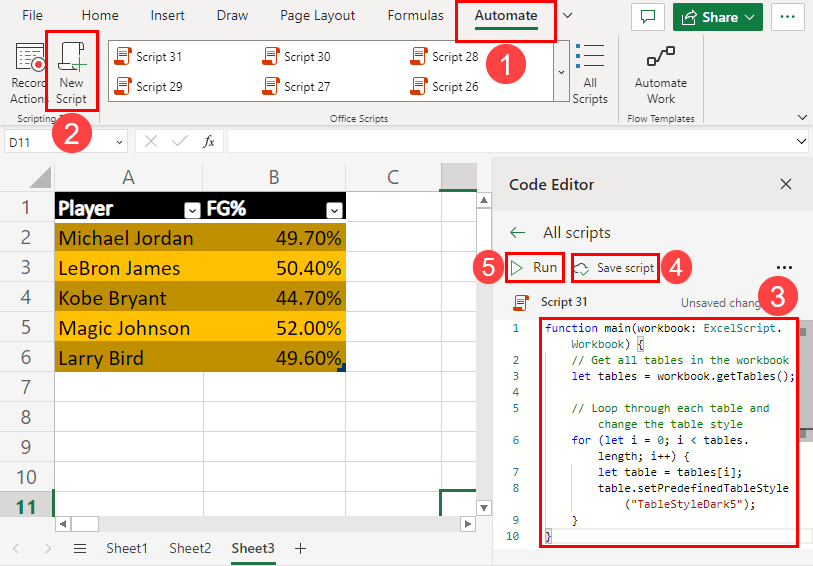The height and width of the screenshot is (566, 813).
Task: Open Script 27 from the gallery
Action: point(297,87)
